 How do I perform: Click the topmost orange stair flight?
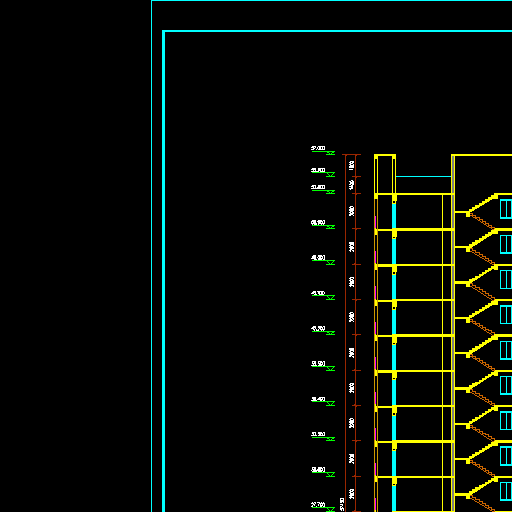482,222
